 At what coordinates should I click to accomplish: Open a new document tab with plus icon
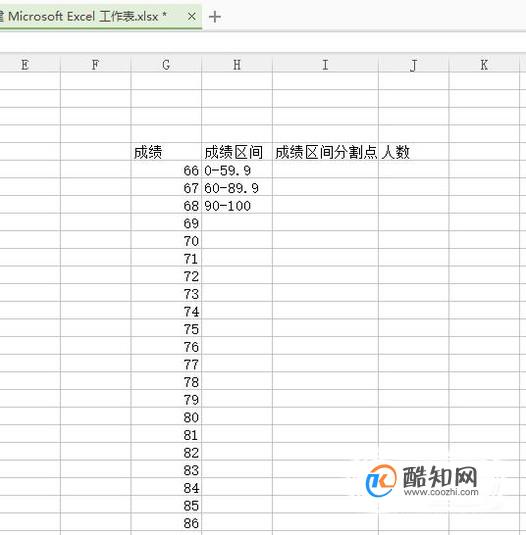tap(215, 16)
